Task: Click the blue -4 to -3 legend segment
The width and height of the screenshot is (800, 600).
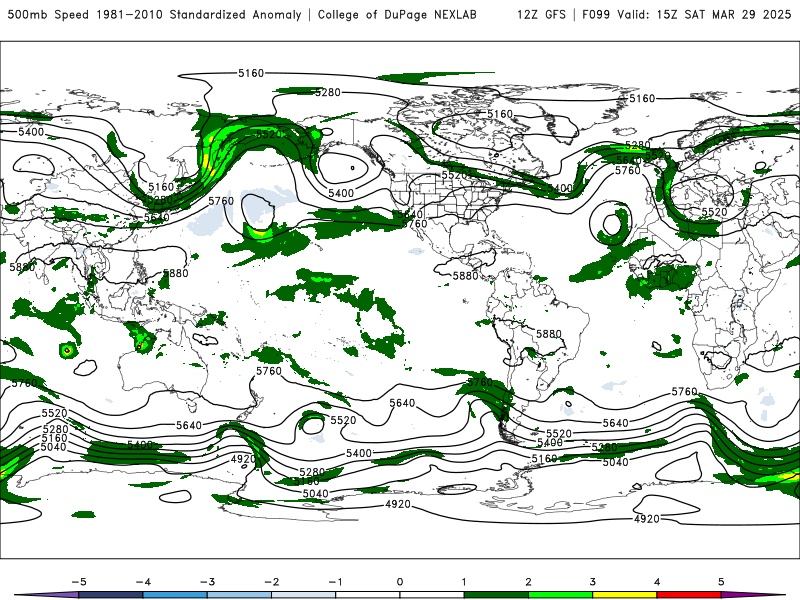Action: tap(175, 595)
